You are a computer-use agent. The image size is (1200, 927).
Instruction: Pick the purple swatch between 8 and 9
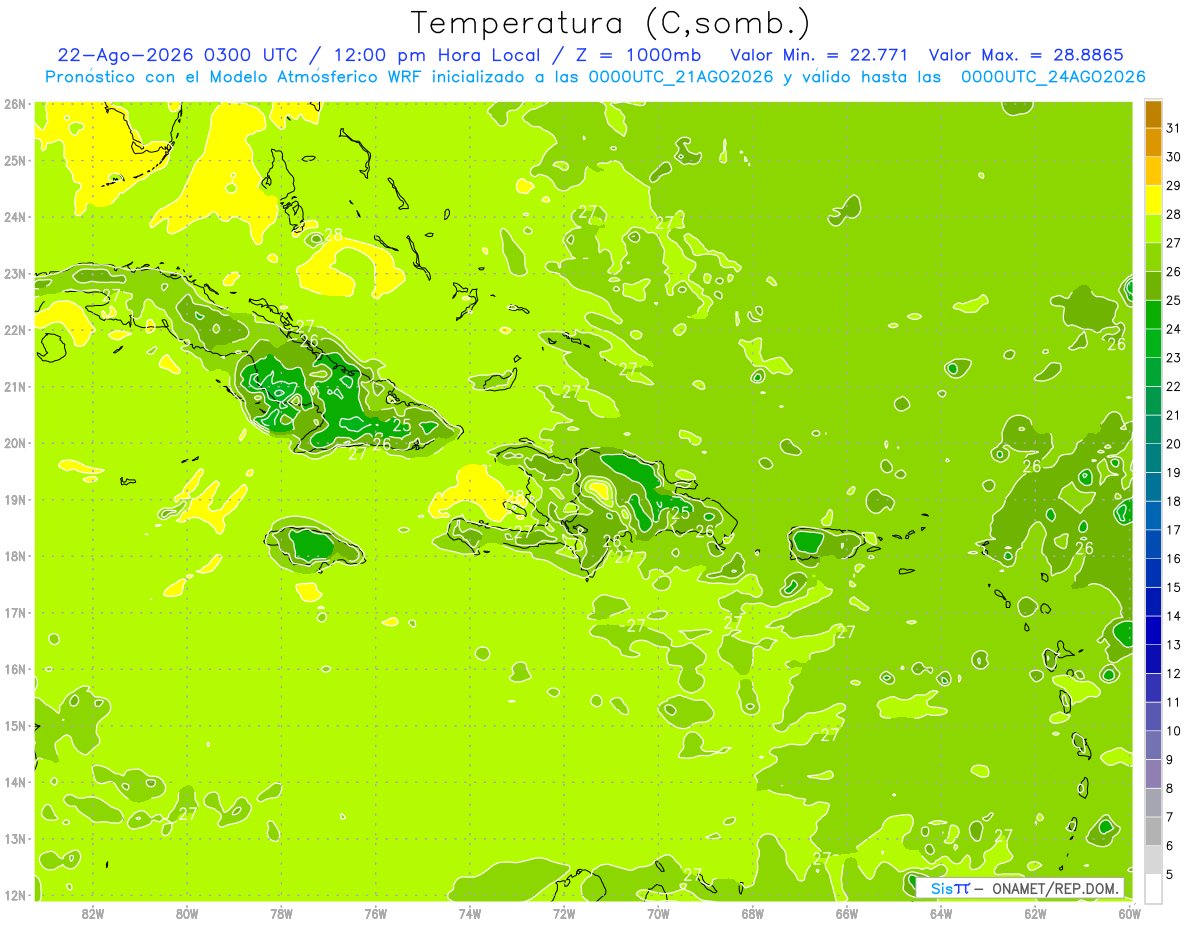[x=1153, y=774]
